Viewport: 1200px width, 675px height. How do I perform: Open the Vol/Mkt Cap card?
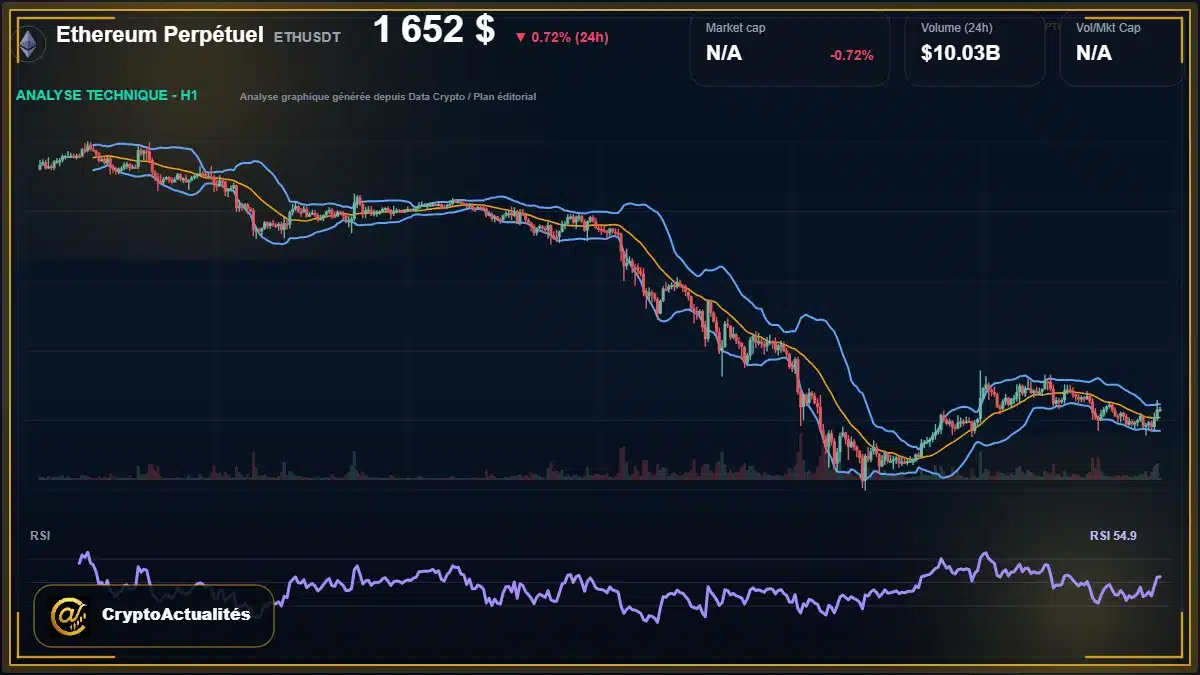(1120, 49)
